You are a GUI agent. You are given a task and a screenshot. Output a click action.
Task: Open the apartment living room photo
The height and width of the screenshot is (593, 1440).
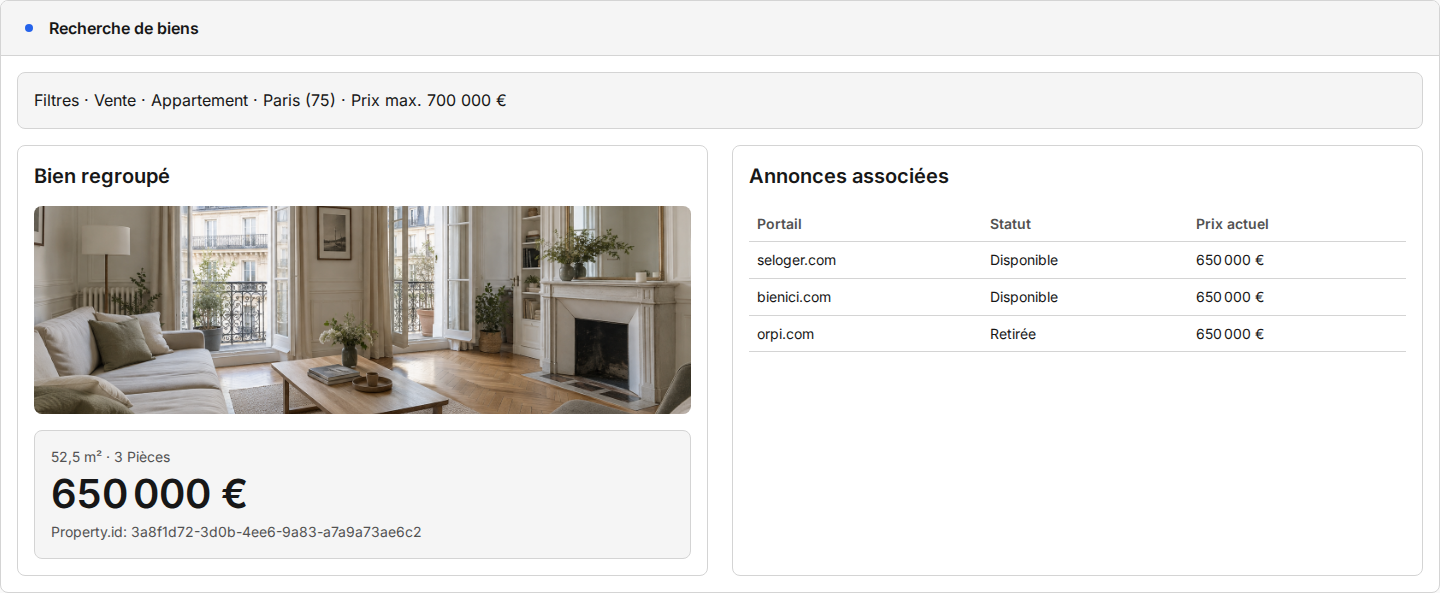(x=362, y=310)
